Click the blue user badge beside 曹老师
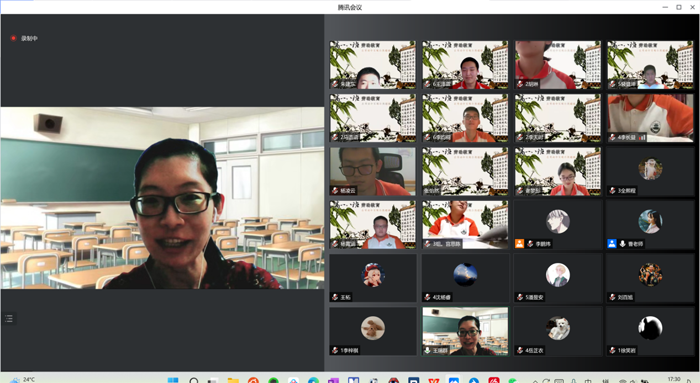700x383 pixels. 612,244
